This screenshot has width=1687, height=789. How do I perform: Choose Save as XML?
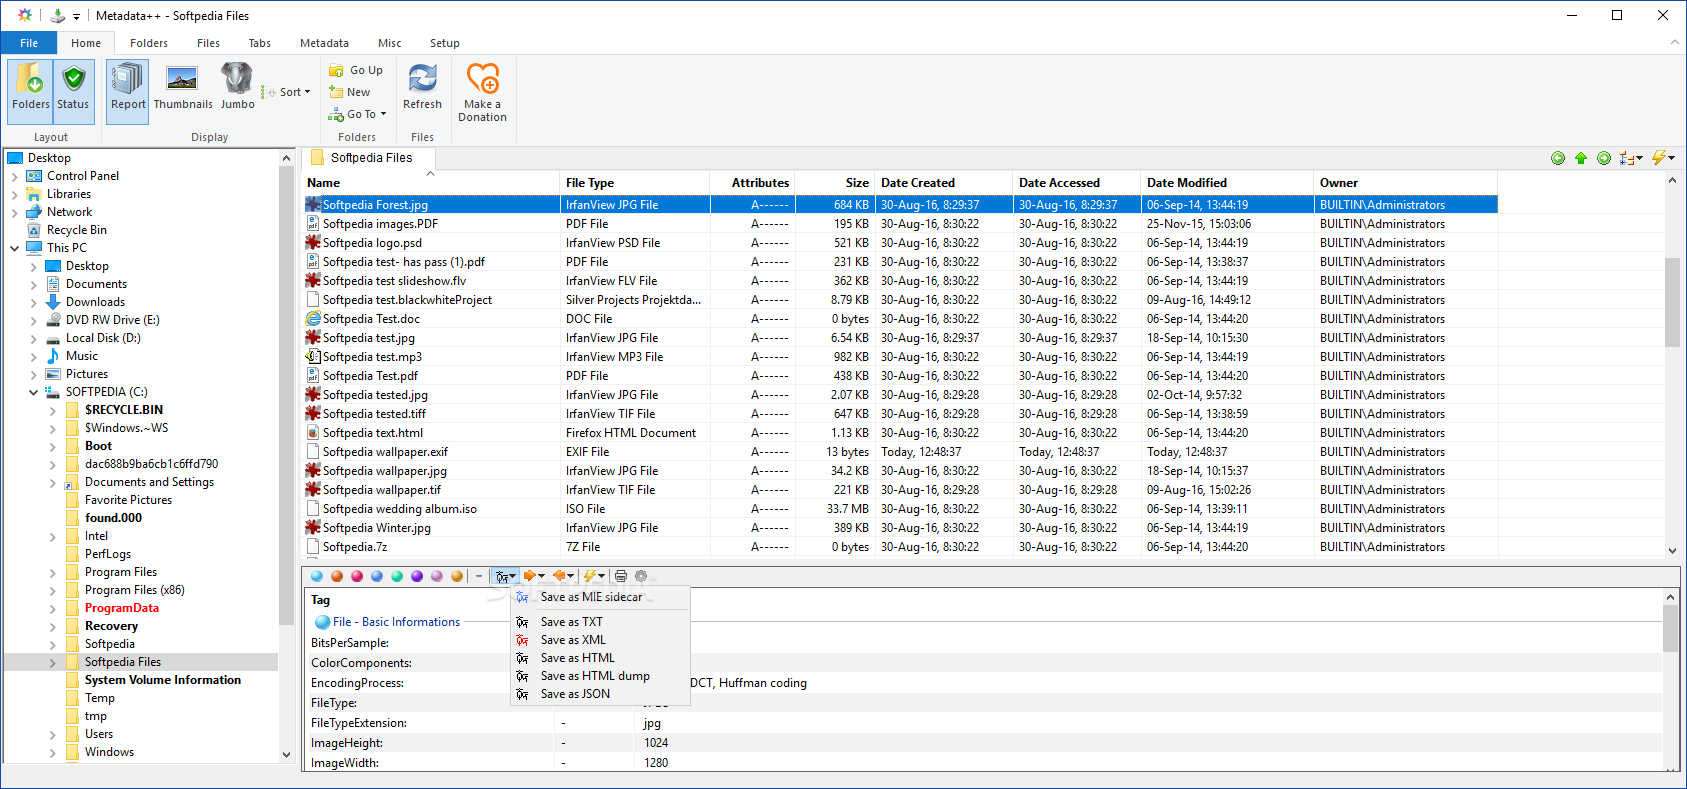click(x=600, y=640)
